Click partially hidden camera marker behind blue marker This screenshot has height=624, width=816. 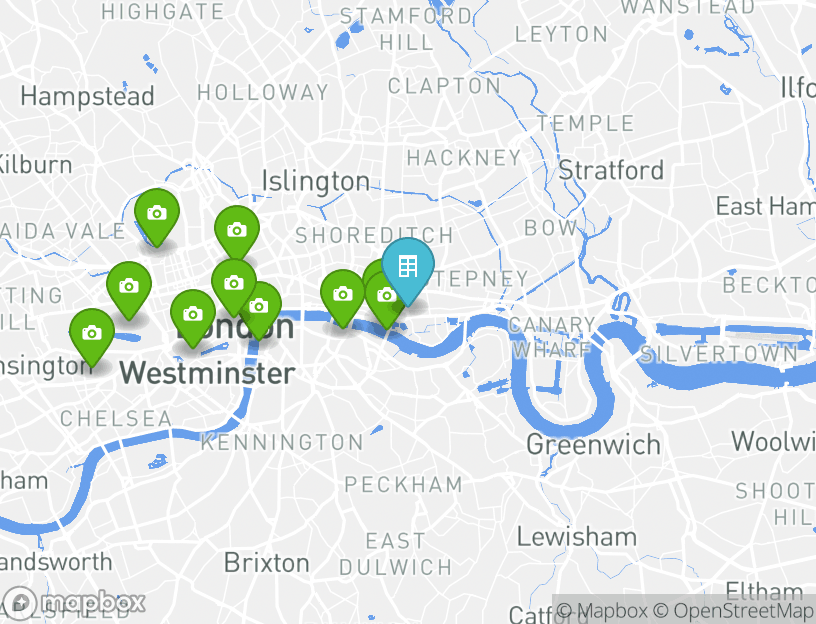[373, 273]
